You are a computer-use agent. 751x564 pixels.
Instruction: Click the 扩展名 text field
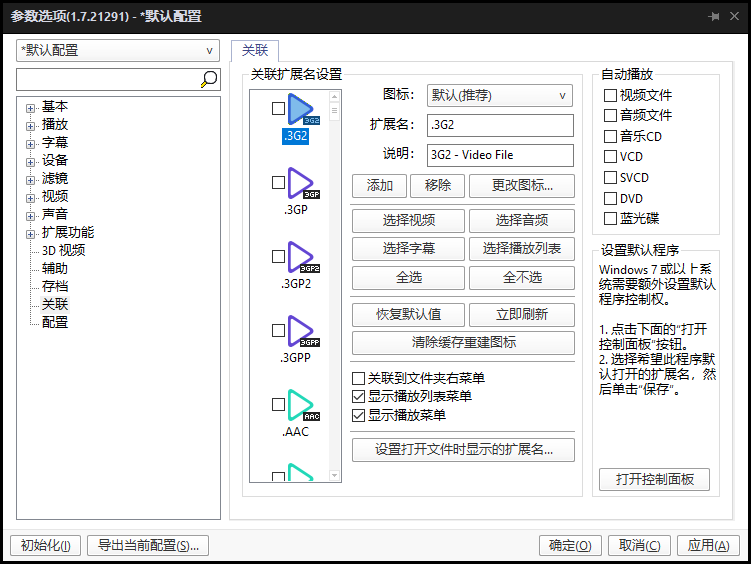click(x=499, y=125)
